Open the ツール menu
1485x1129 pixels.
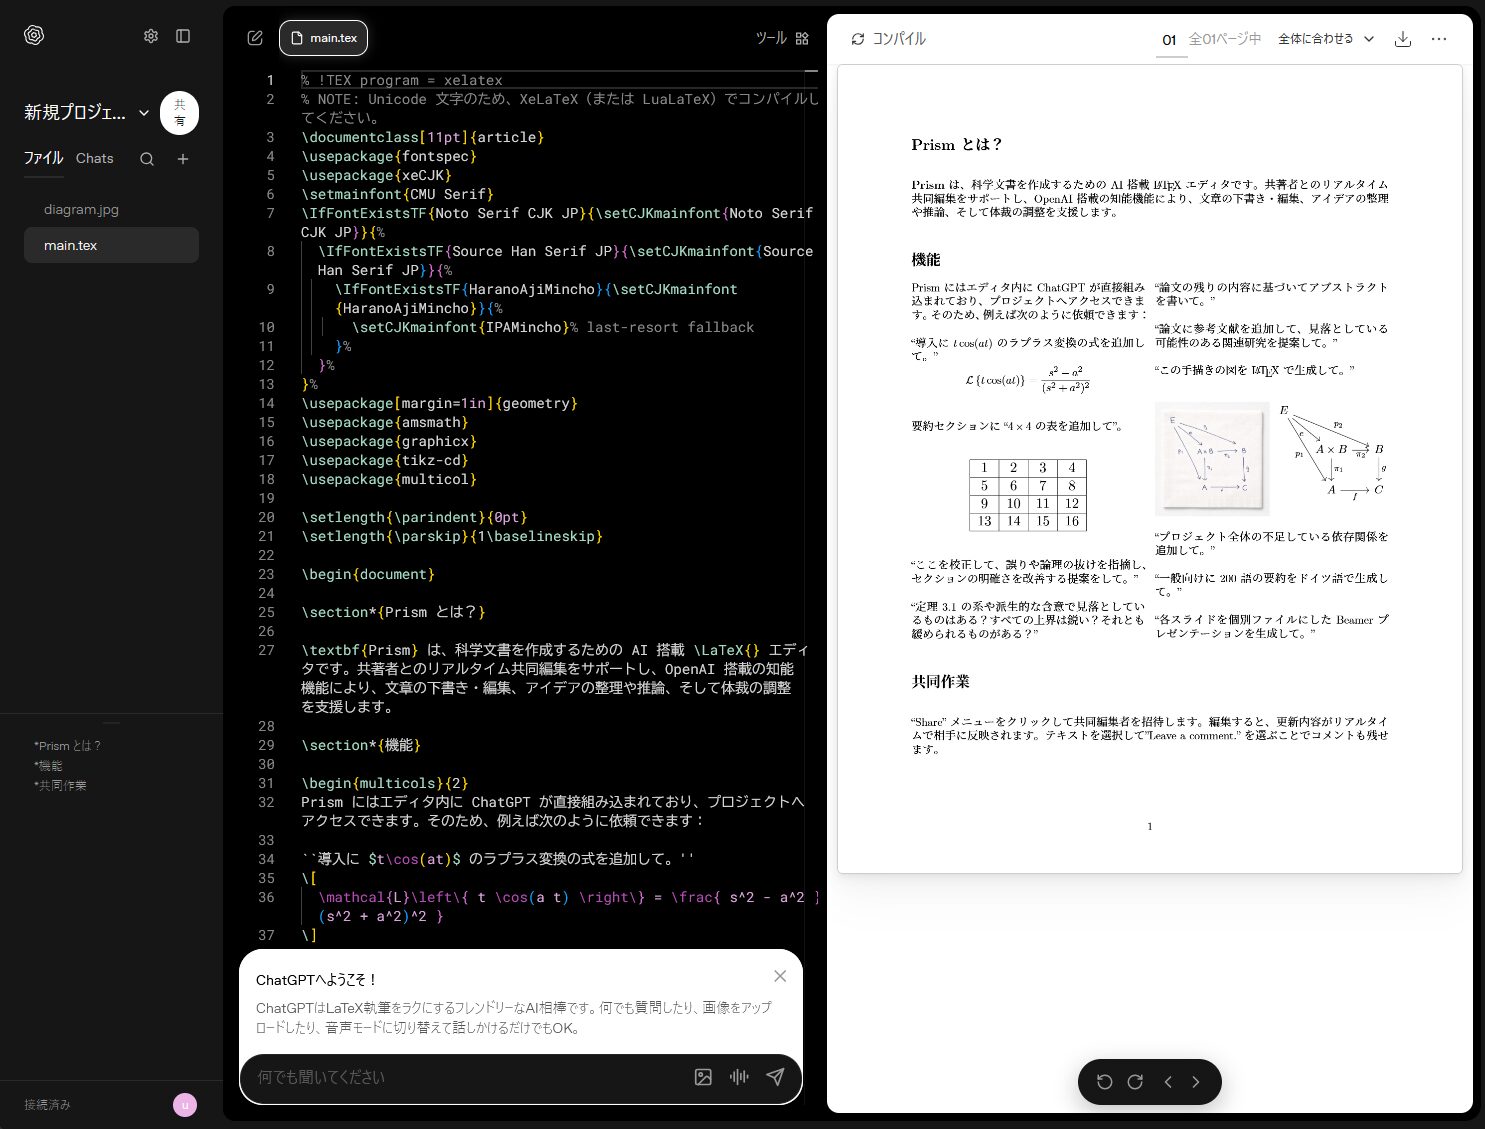[769, 37]
